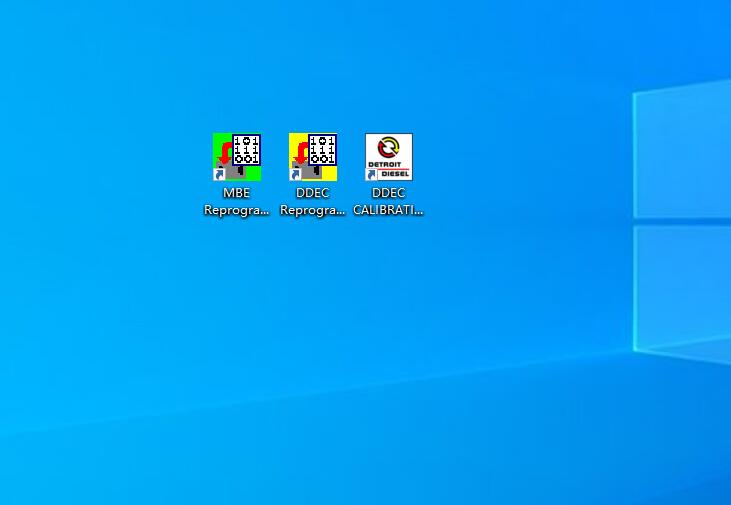Click red arrow in yellow DDEC Reprogramming icon
This screenshot has height=505, width=731.
pos(301,154)
